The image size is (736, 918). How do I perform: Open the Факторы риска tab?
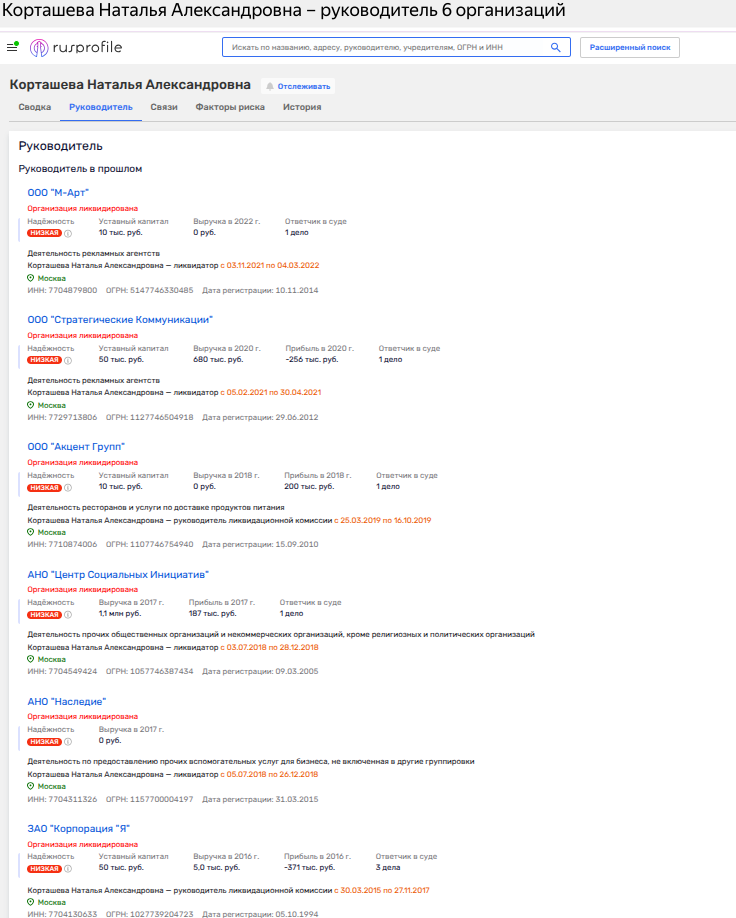pyautogui.click(x=230, y=107)
